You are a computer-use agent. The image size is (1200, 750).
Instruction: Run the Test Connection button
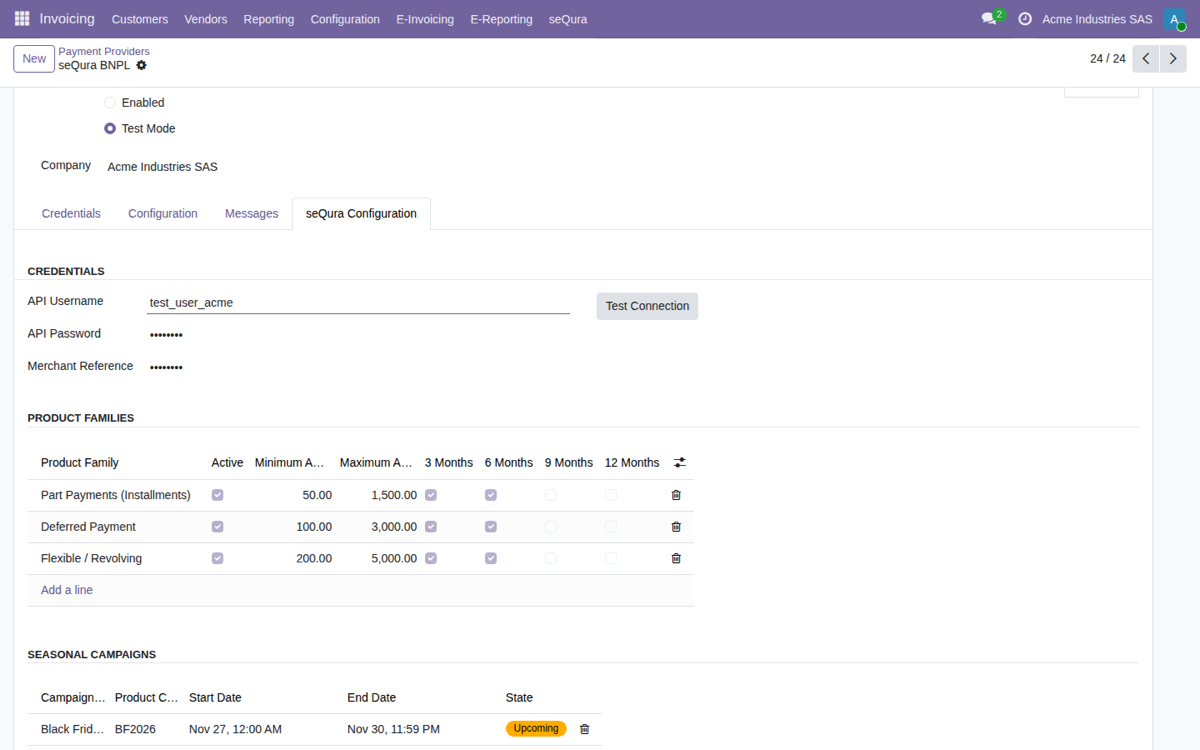tap(647, 306)
